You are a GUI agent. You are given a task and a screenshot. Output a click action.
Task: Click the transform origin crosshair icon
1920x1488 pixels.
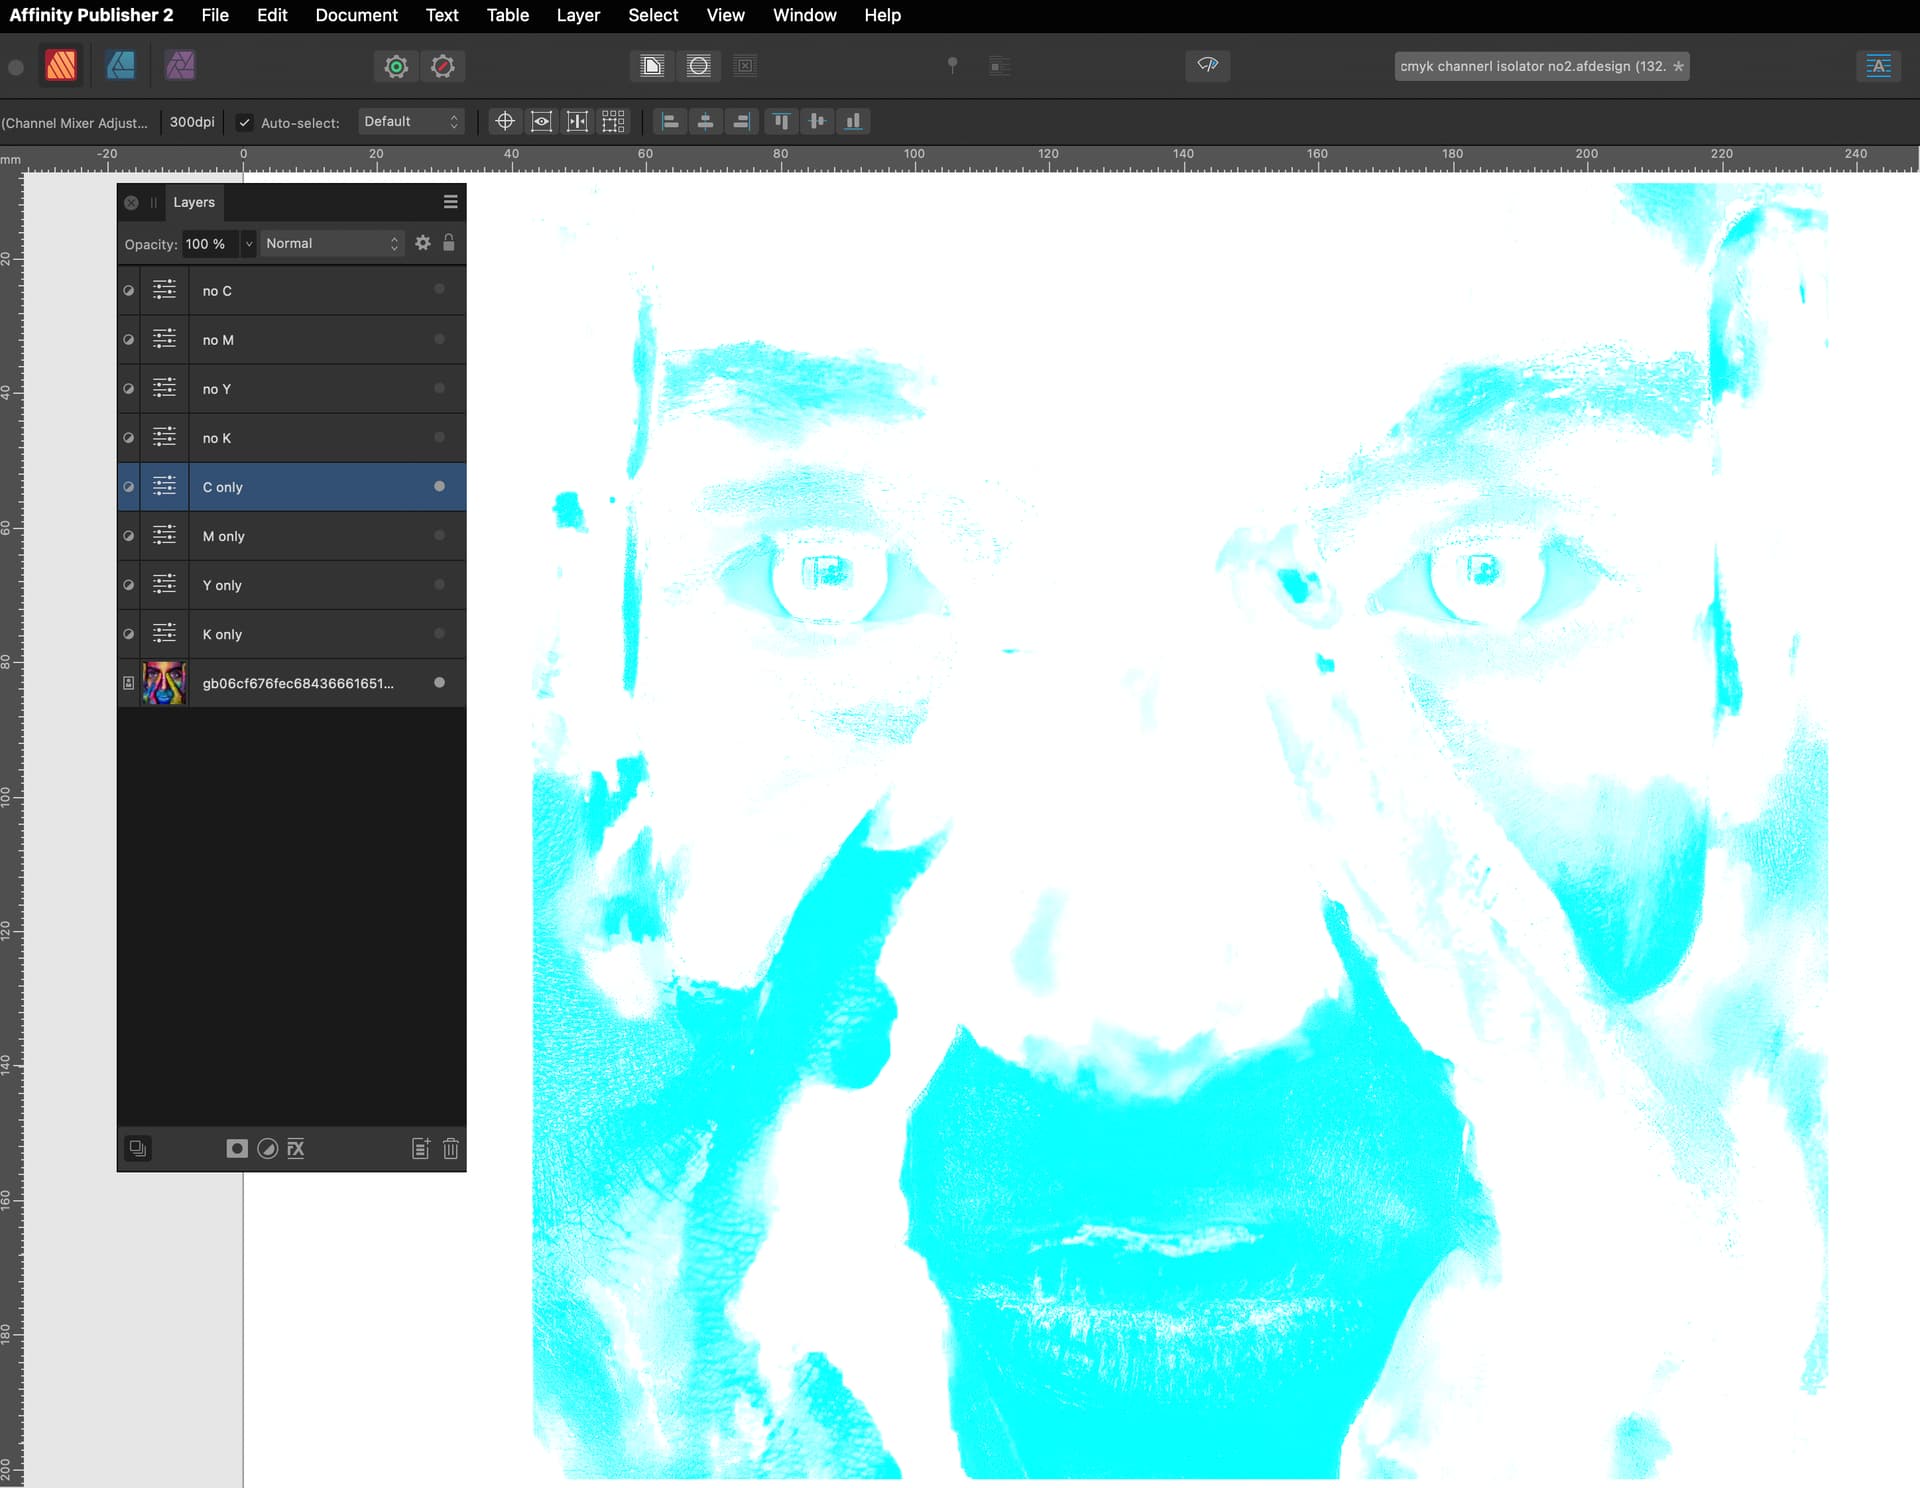click(505, 121)
